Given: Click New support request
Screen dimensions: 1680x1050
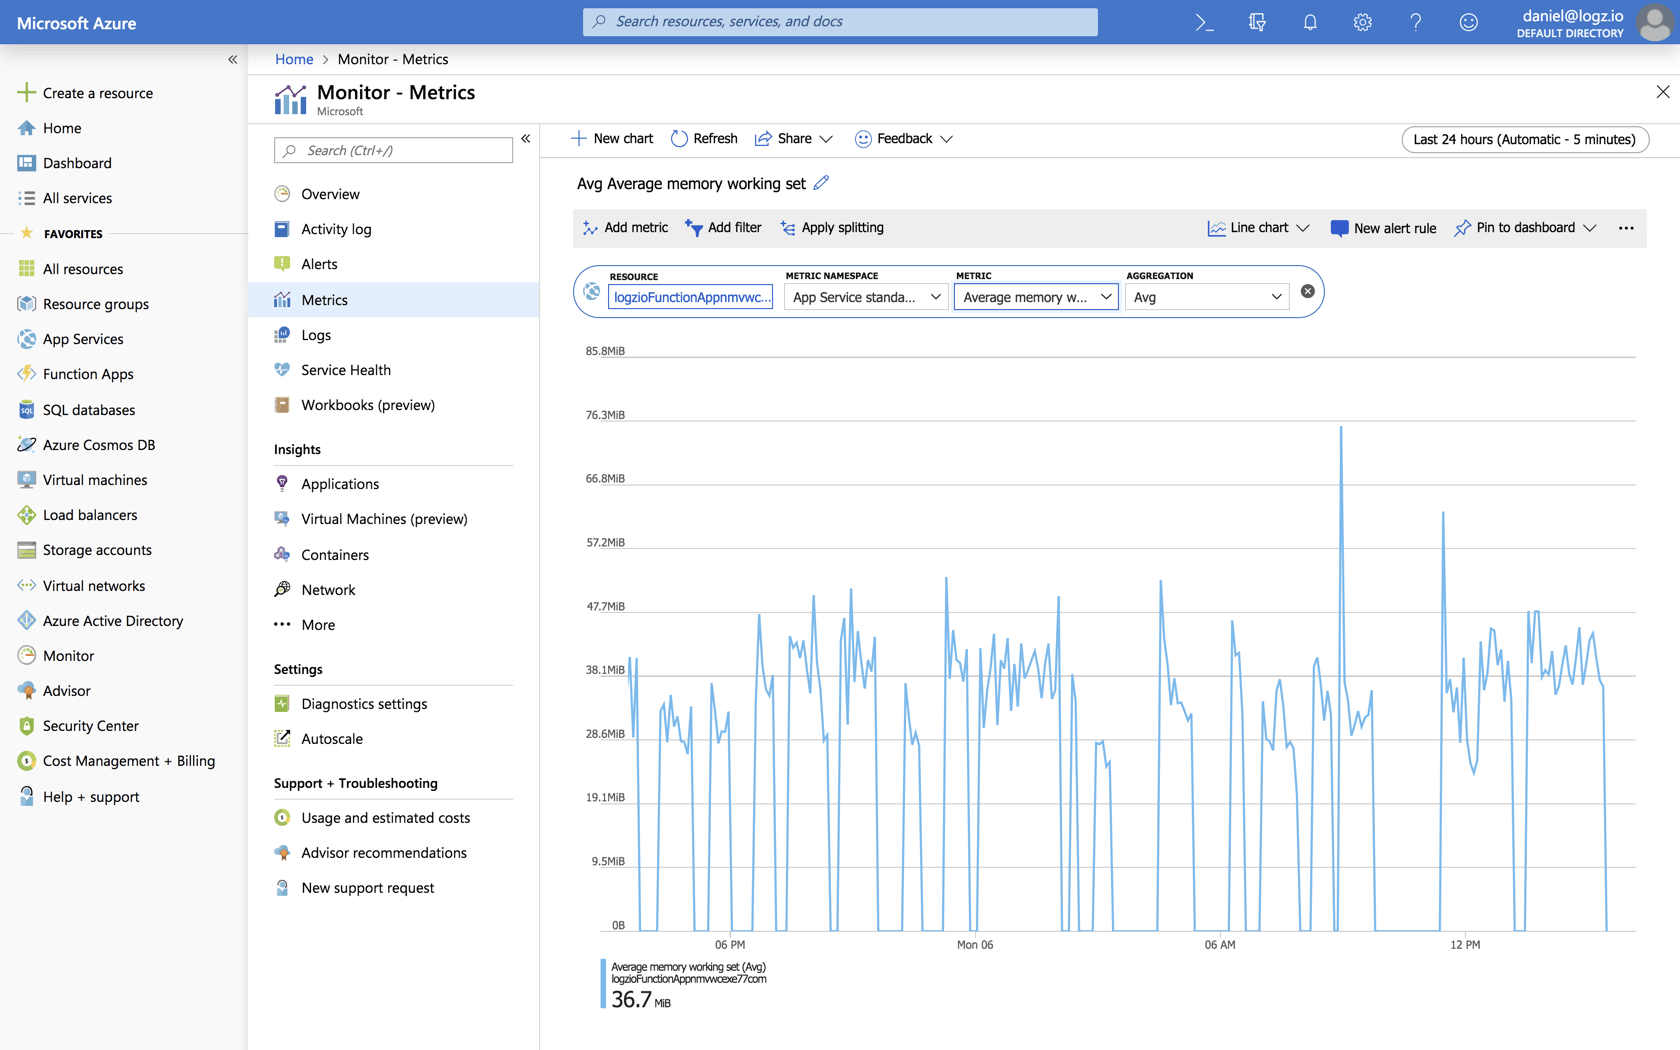Looking at the screenshot, I should click(368, 888).
